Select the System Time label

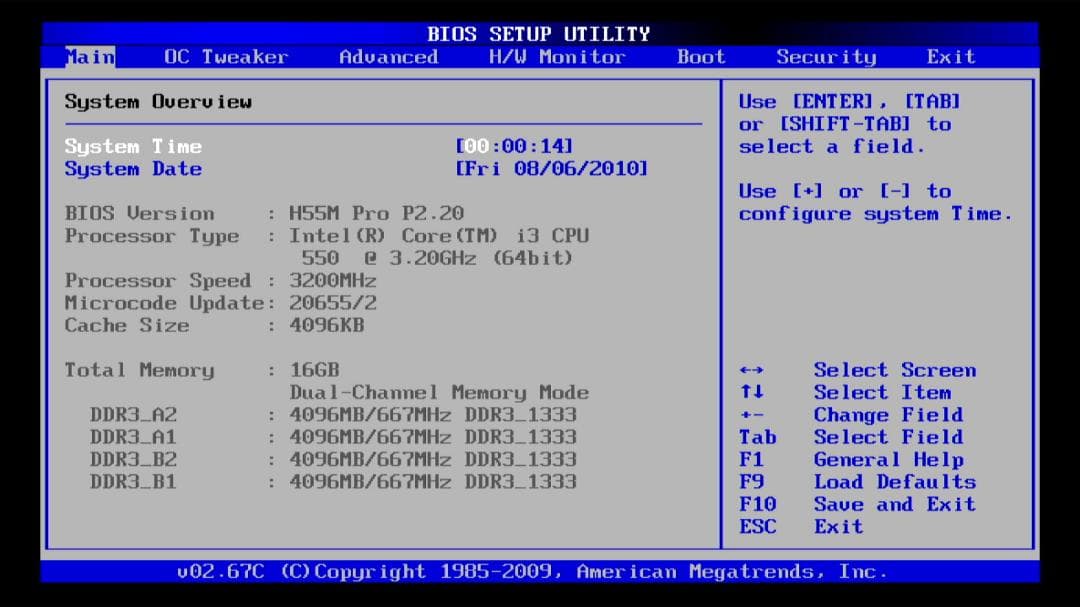[x=133, y=147]
